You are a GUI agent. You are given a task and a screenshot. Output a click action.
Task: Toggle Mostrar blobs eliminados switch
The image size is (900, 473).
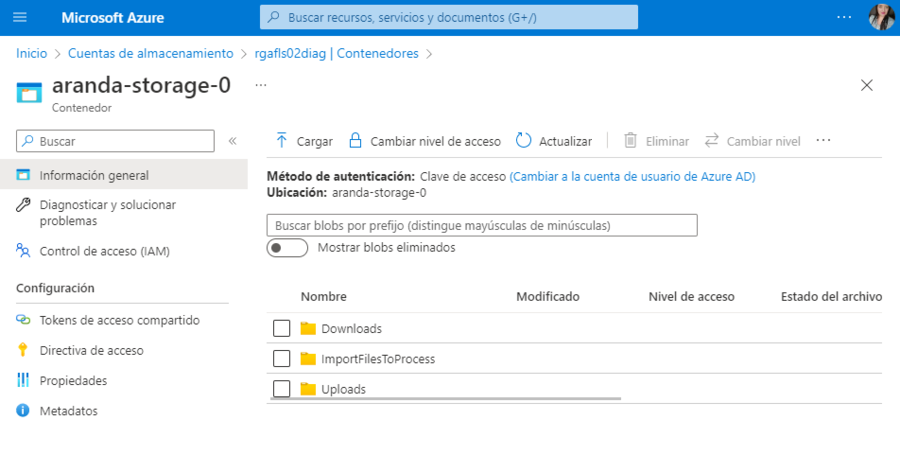tap(287, 248)
